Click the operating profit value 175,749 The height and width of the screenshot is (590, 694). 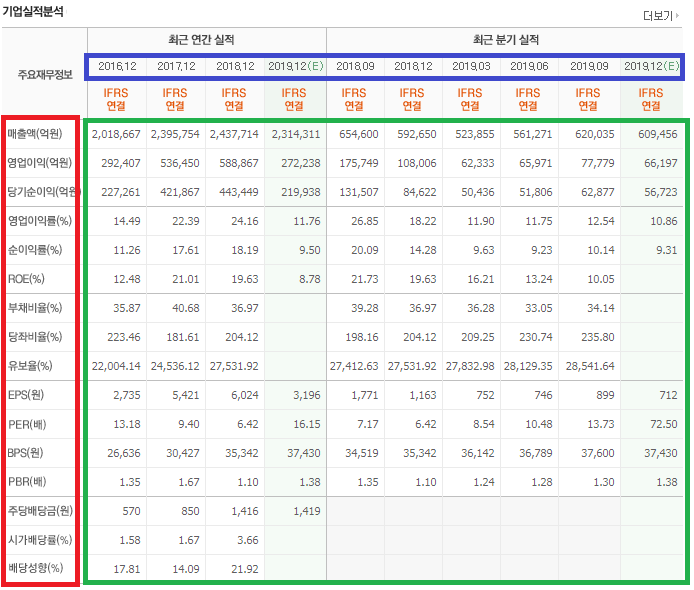pyautogui.click(x=359, y=163)
